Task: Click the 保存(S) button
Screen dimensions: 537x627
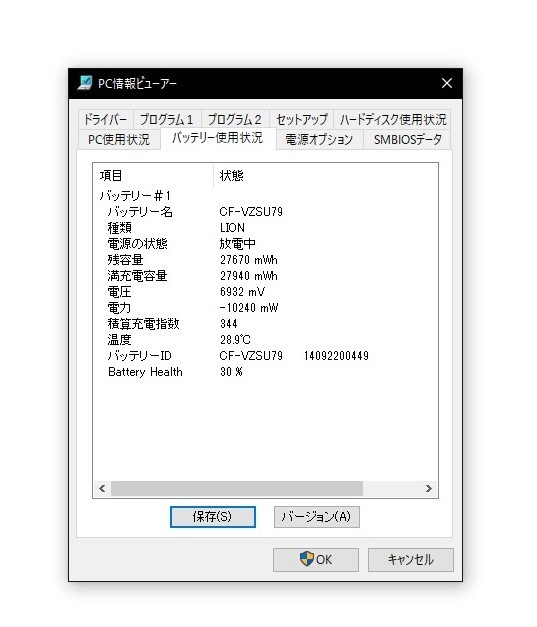Action: [x=213, y=517]
